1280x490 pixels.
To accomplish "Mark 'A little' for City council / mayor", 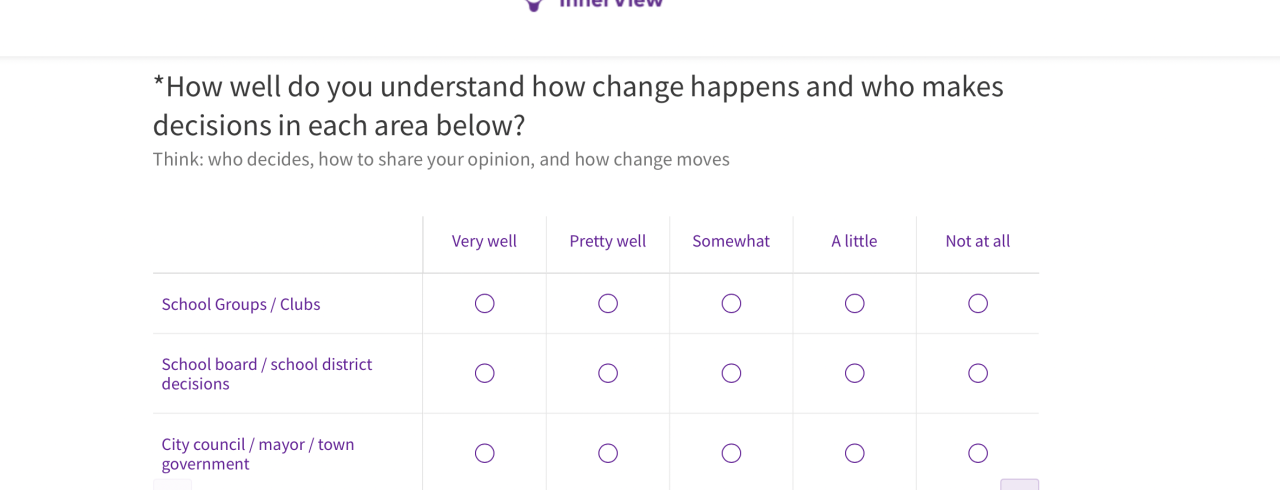I will point(855,454).
